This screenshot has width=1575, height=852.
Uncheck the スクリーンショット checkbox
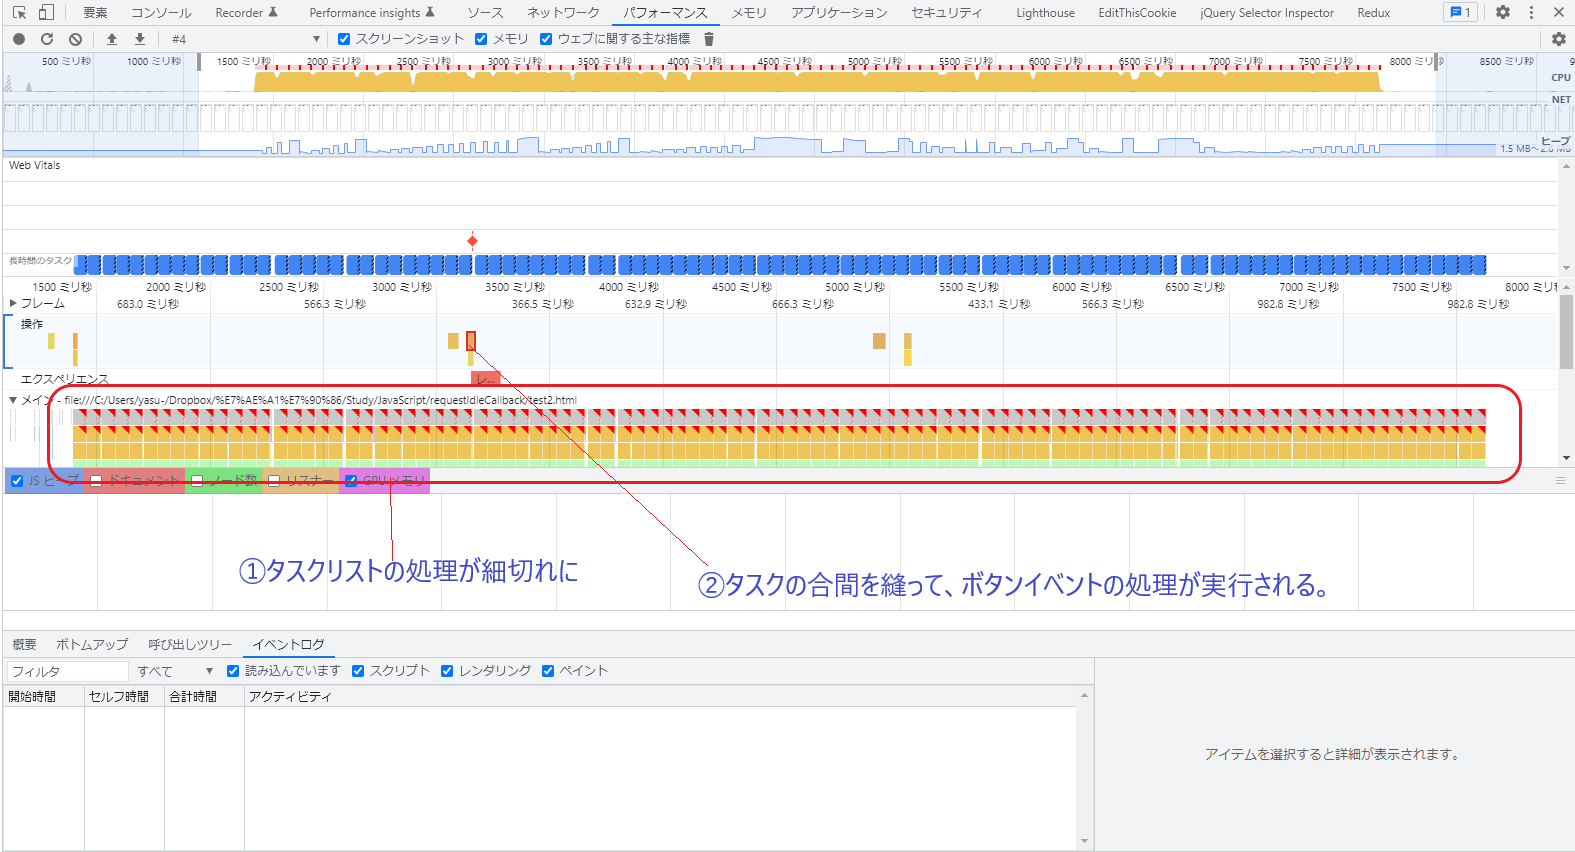(x=344, y=39)
